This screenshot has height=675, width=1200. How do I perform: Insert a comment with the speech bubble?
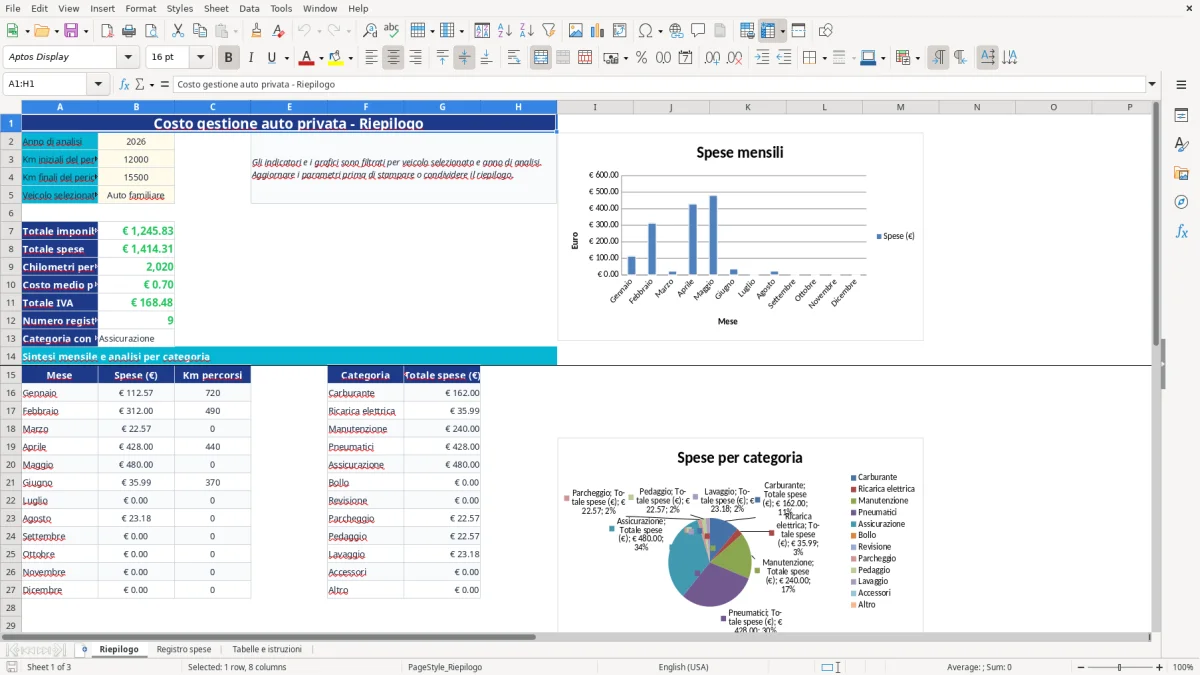[698, 31]
